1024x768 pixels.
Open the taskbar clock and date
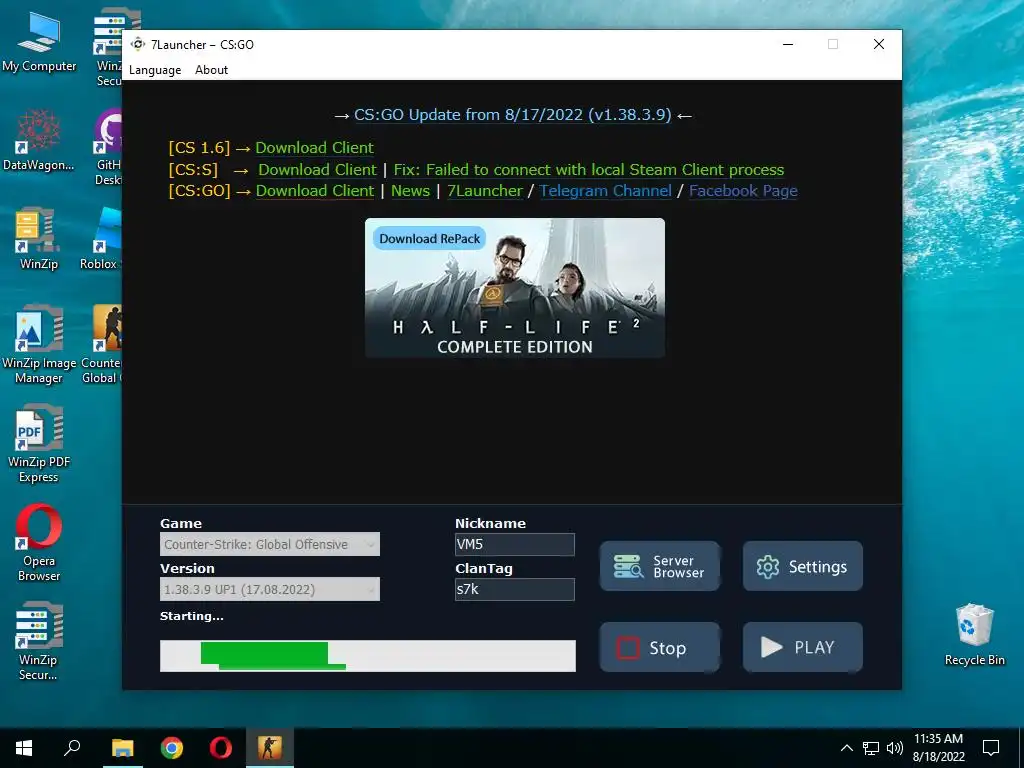(938, 748)
